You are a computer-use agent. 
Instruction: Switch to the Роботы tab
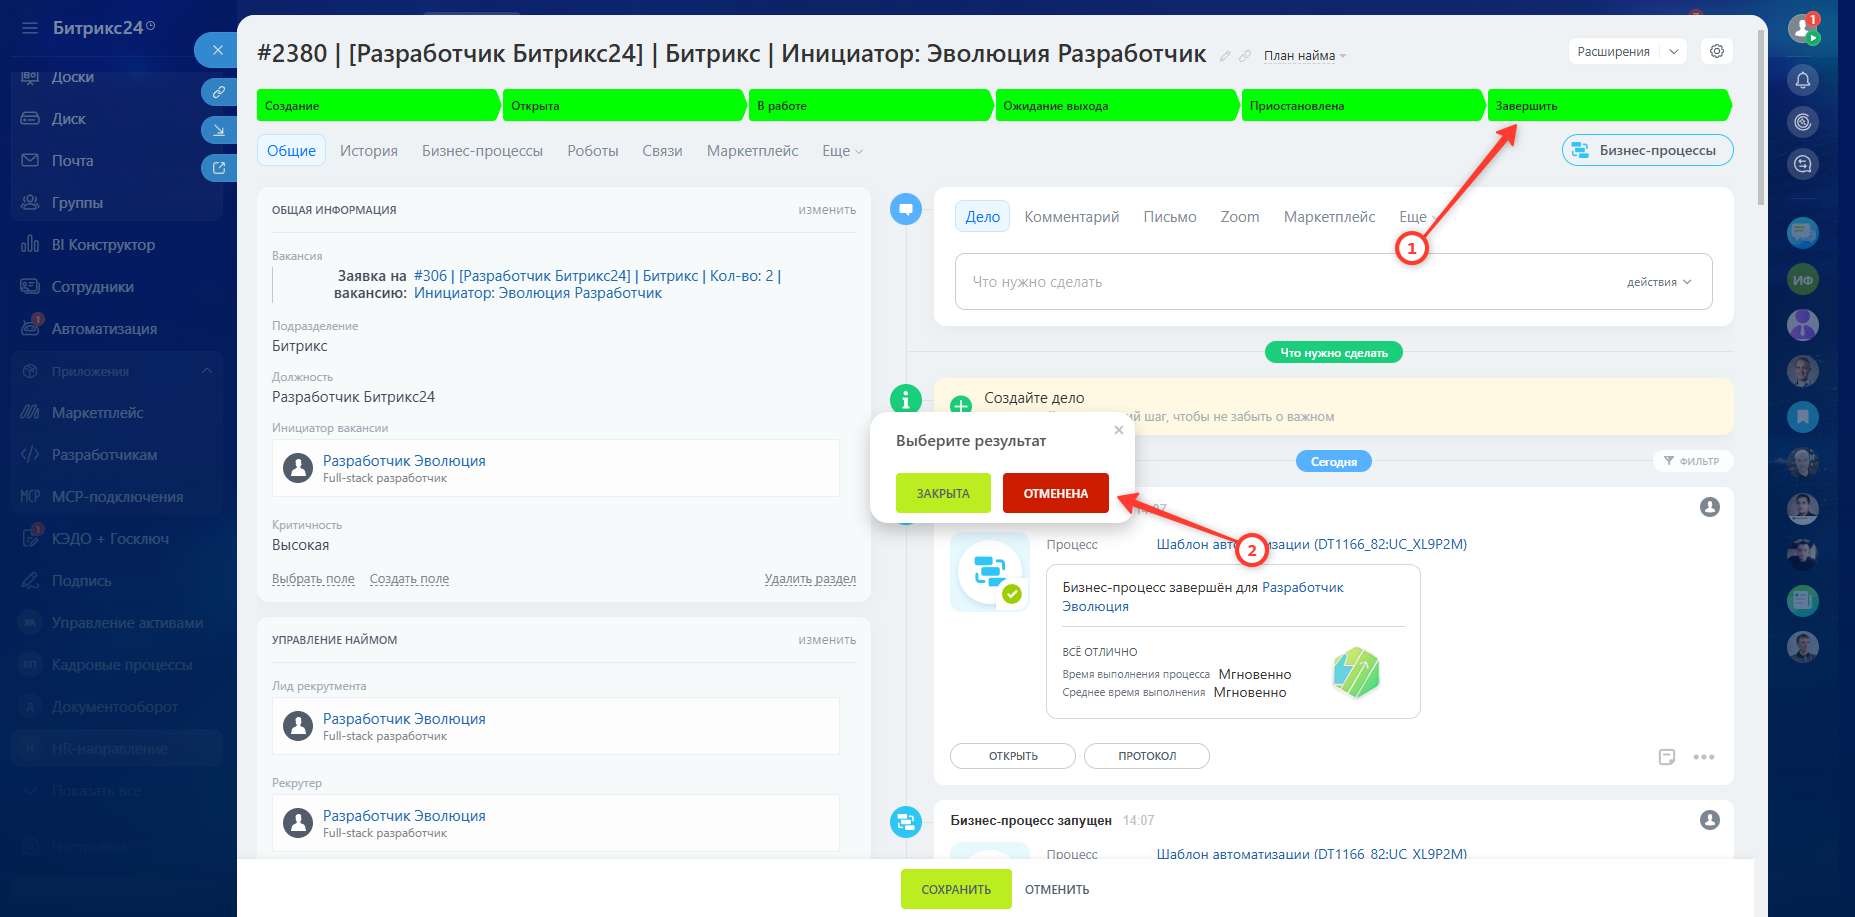click(x=593, y=151)
